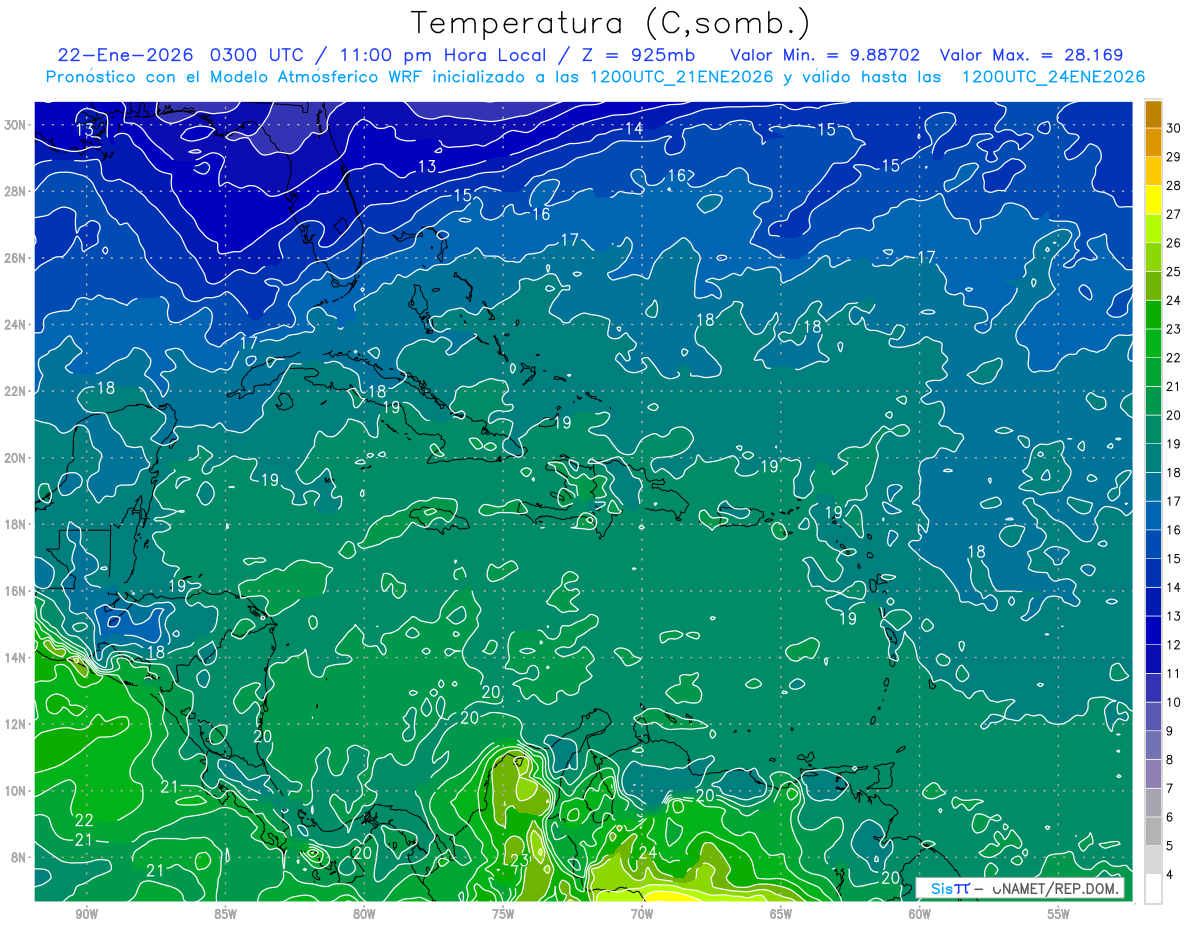
Task: Click the 75W longitude axis label
Action: (503, 914)
